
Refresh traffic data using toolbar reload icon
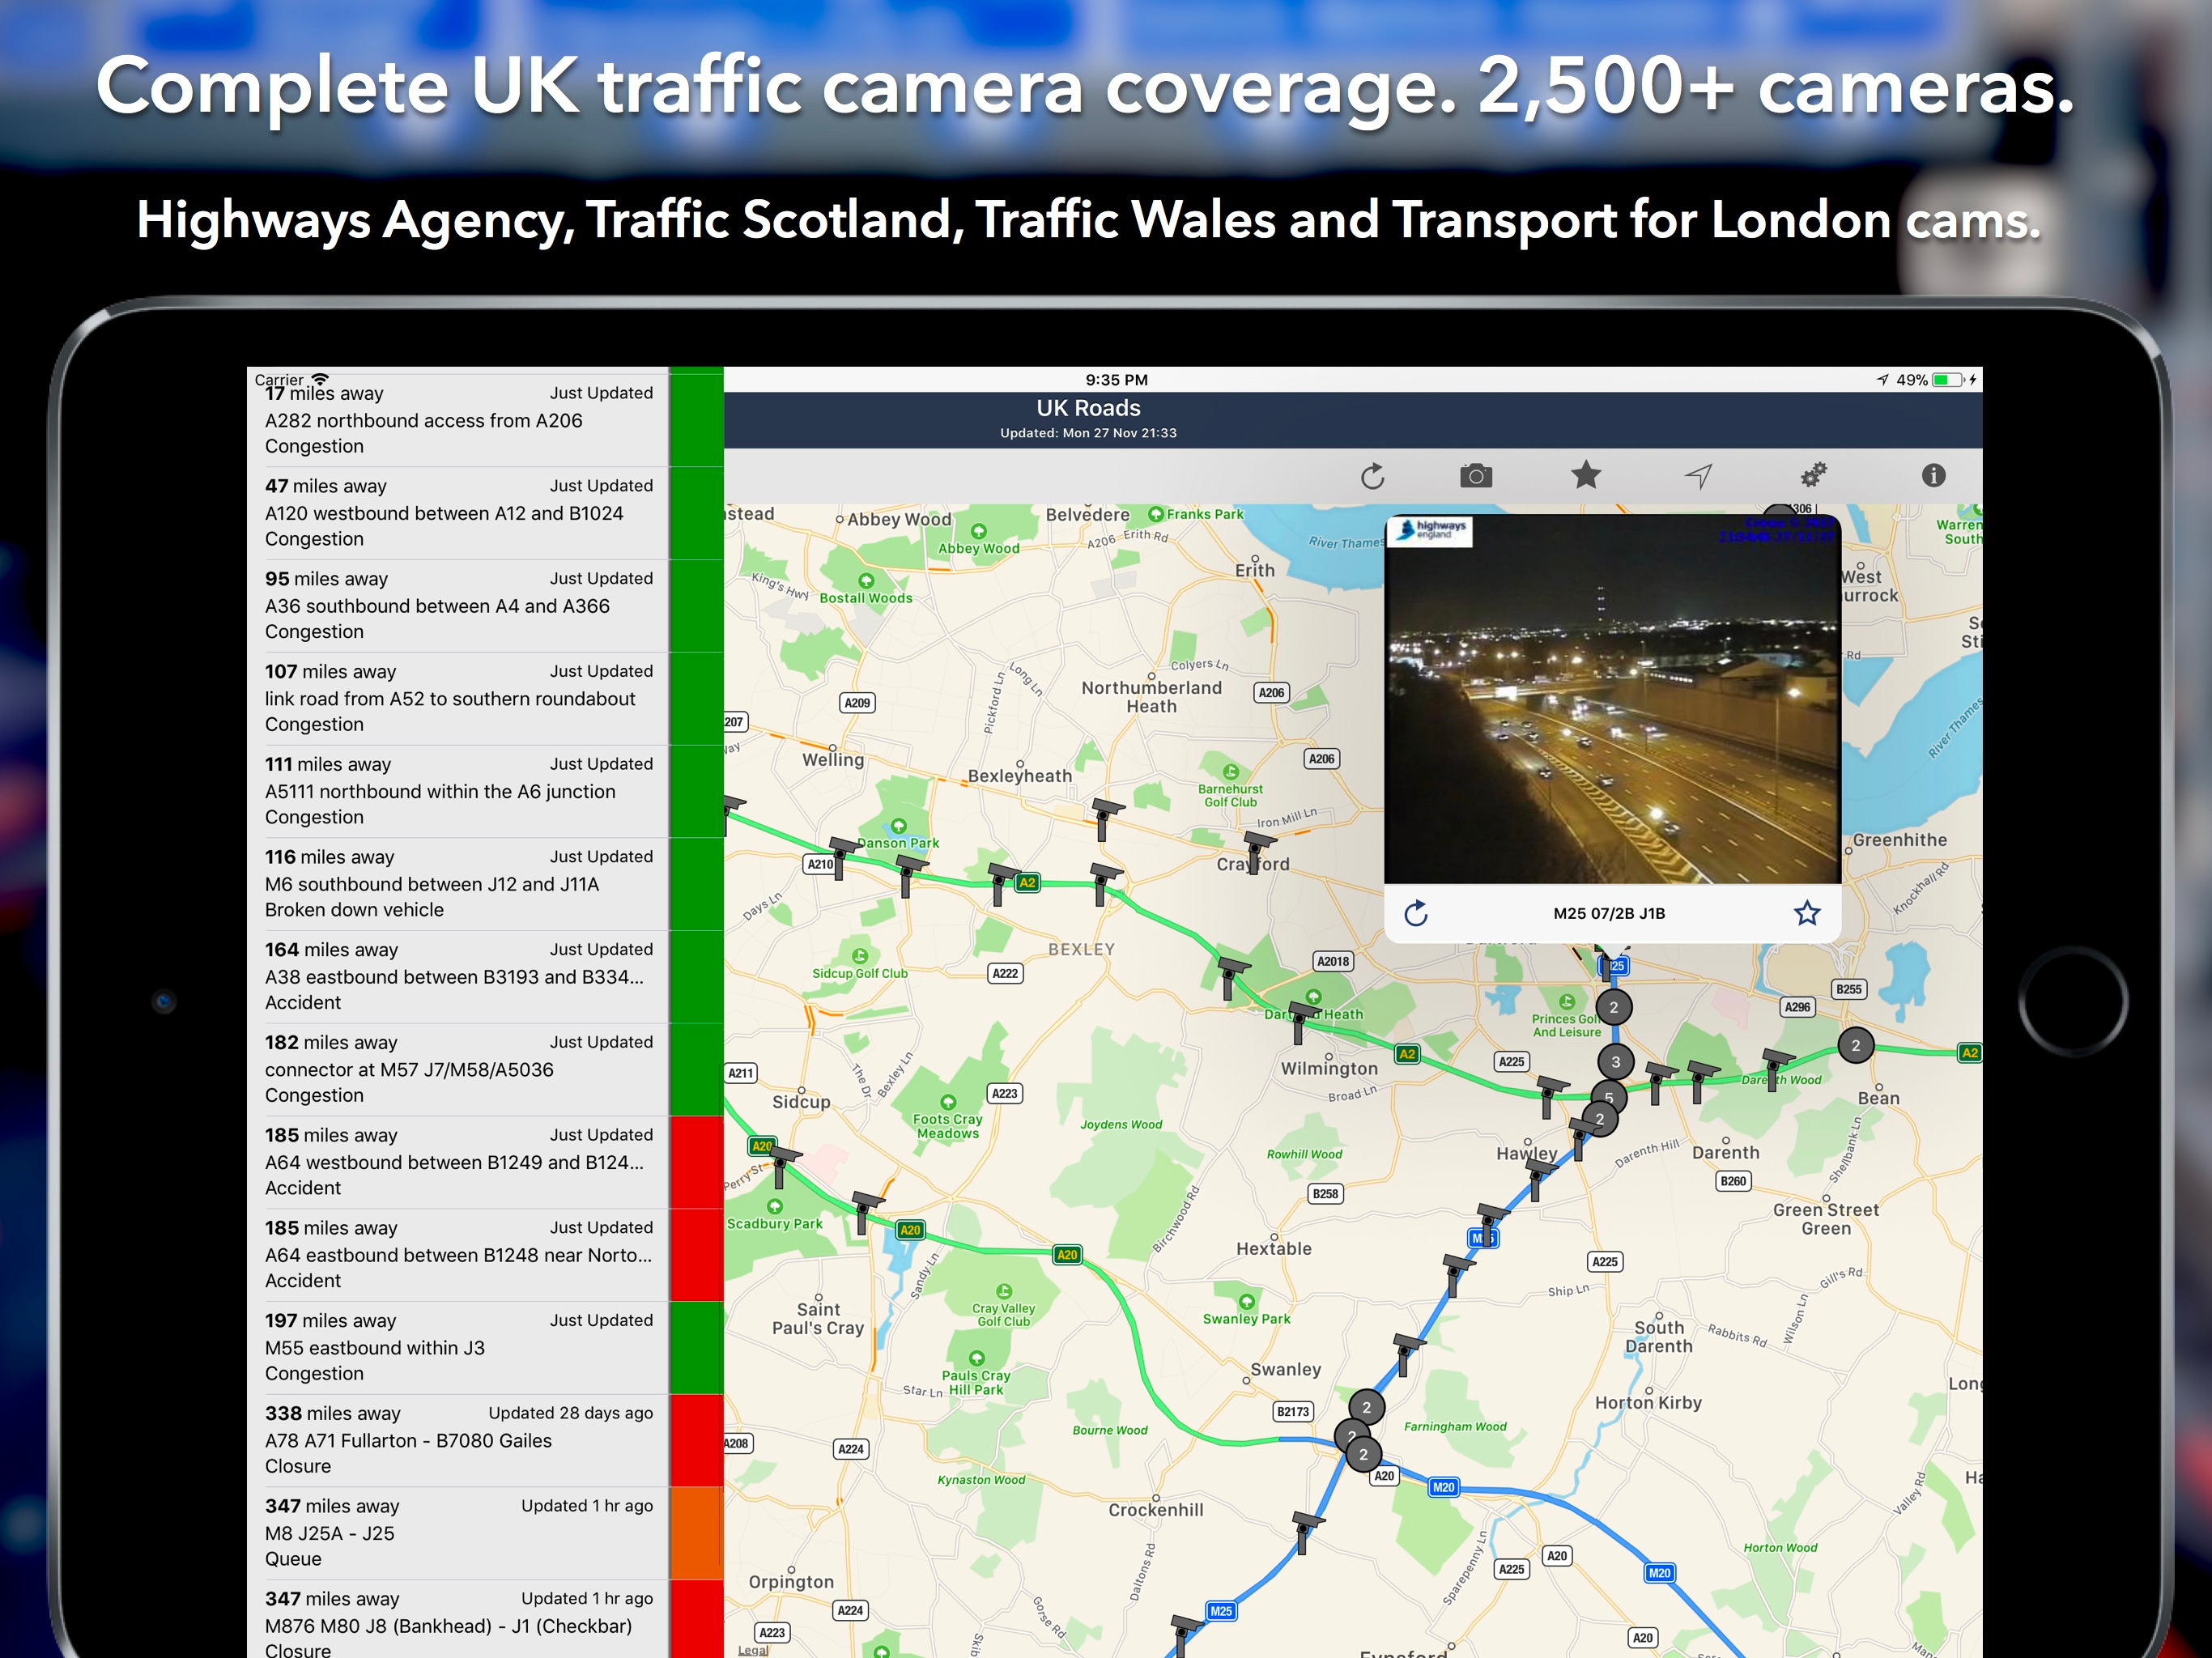1373,476
